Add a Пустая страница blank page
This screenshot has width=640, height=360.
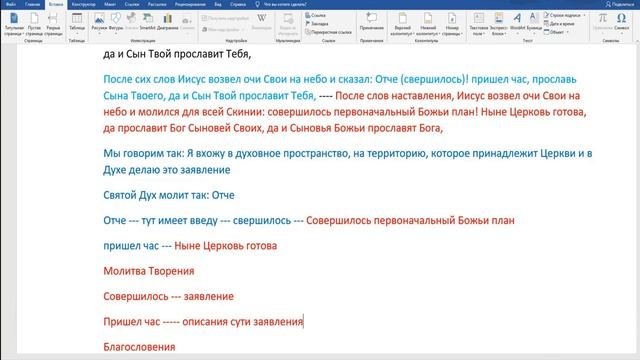click(34, 24)
